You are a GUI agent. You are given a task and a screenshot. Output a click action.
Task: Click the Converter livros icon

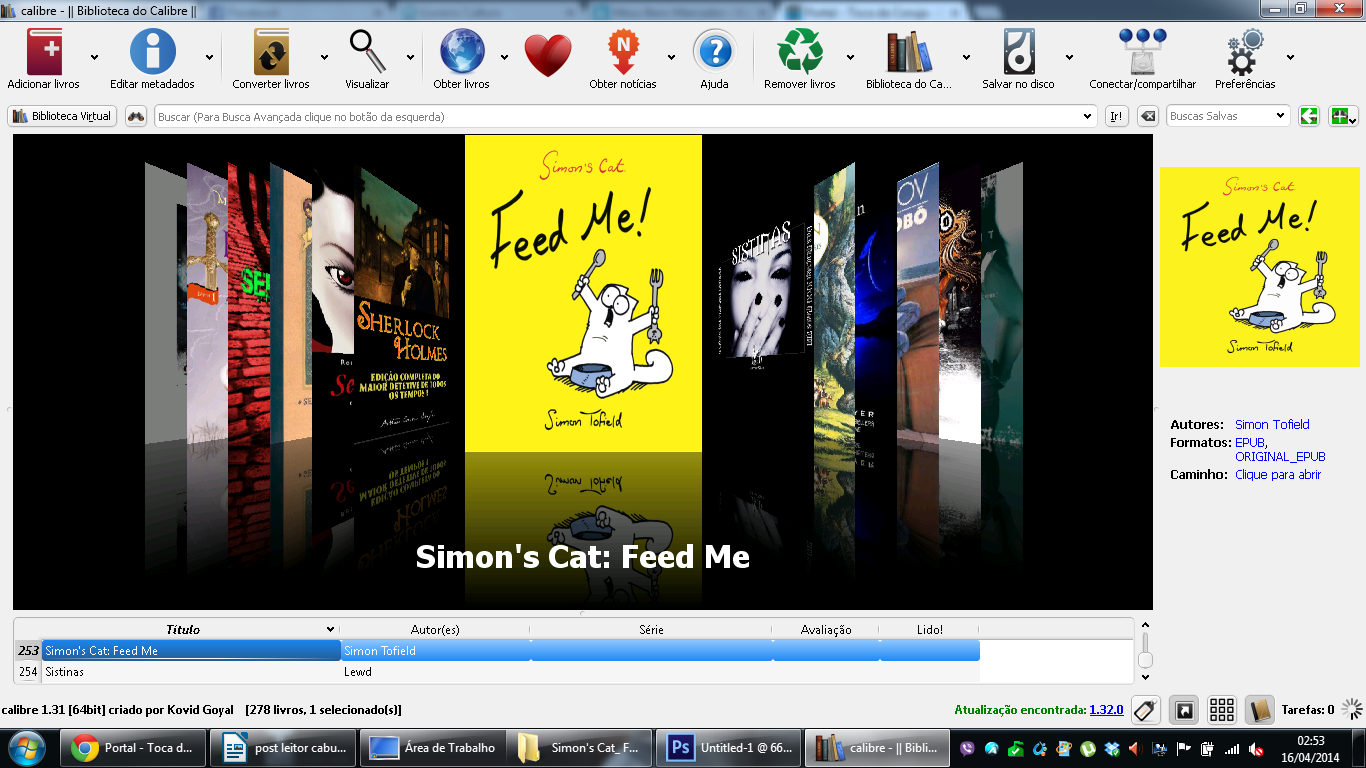point(271,52)
